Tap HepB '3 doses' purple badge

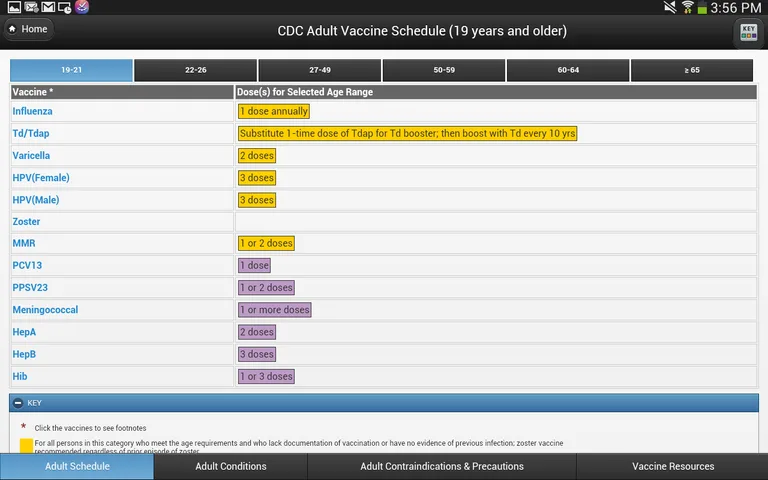click(x=257, y=354)
